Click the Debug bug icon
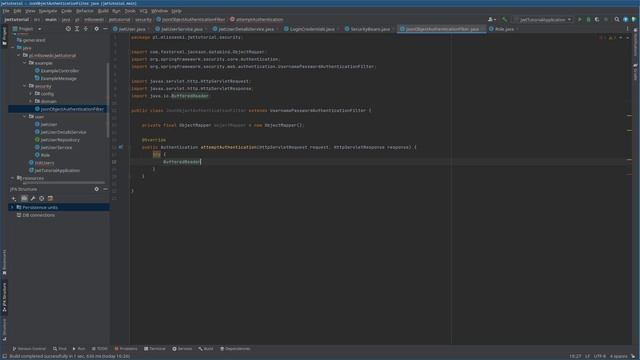 point(588,19)
